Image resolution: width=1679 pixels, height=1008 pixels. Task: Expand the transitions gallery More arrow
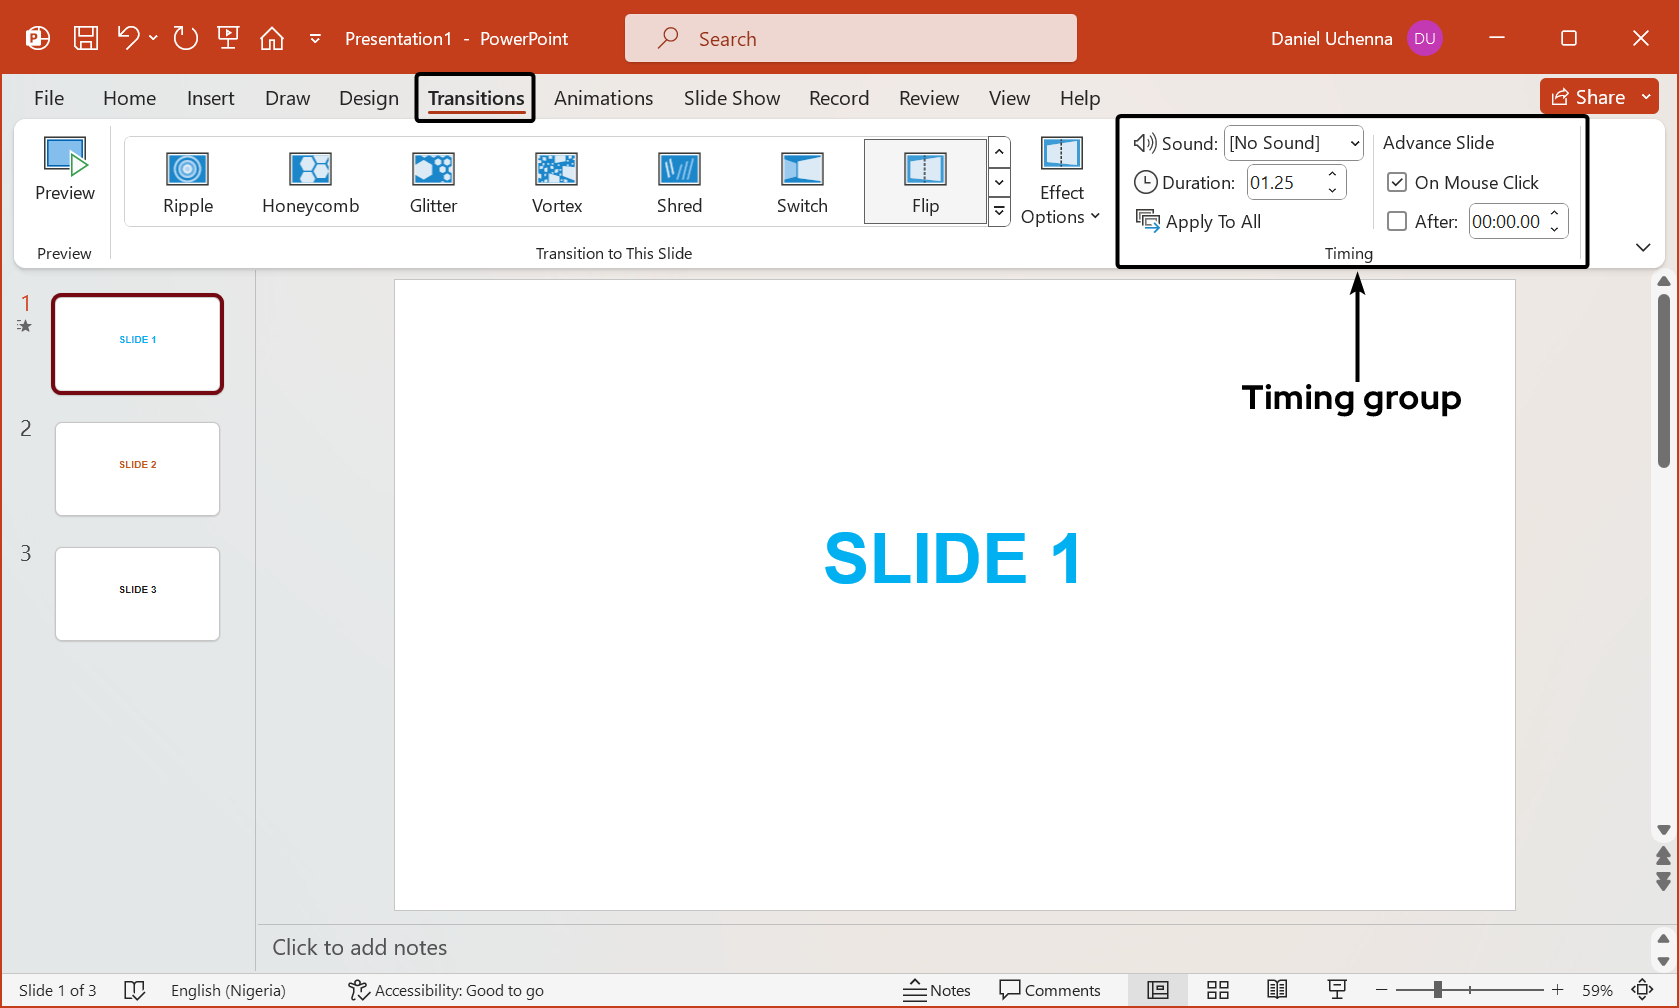pyautogui.click(x=999, y=212)
